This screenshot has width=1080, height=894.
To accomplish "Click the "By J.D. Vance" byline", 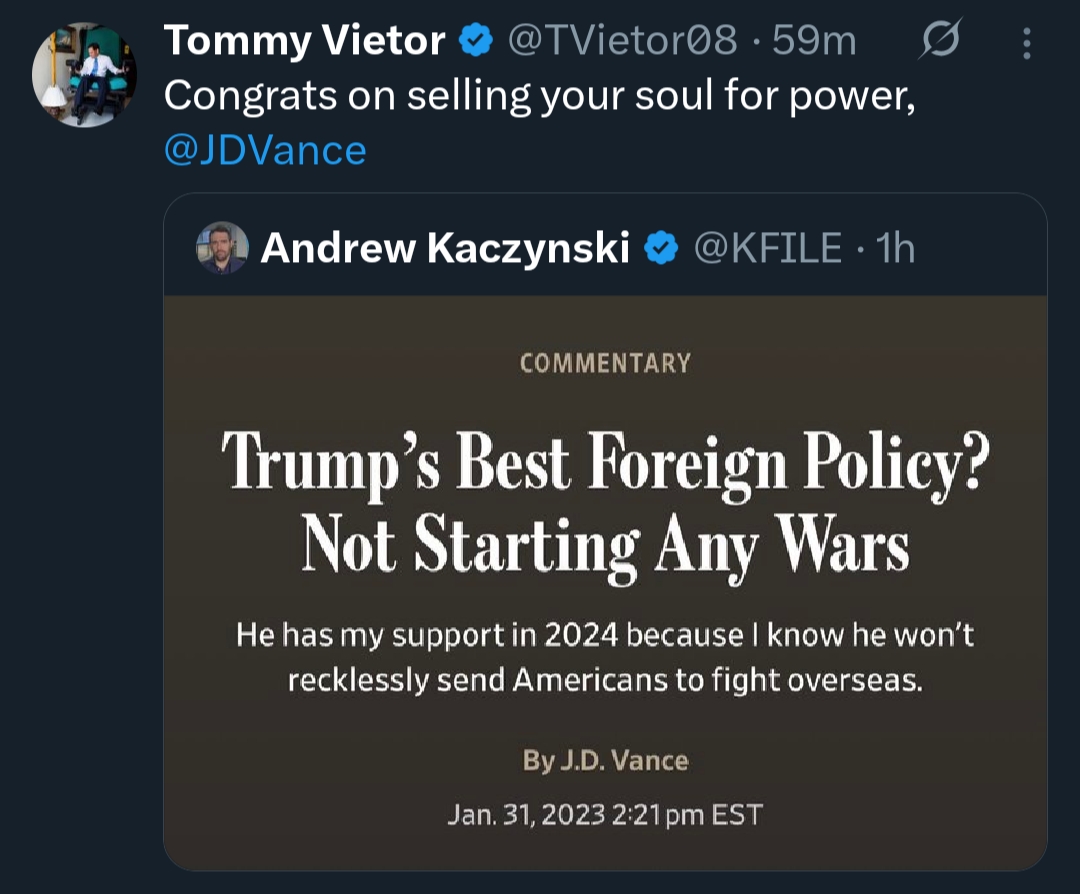I will [605, 761].
